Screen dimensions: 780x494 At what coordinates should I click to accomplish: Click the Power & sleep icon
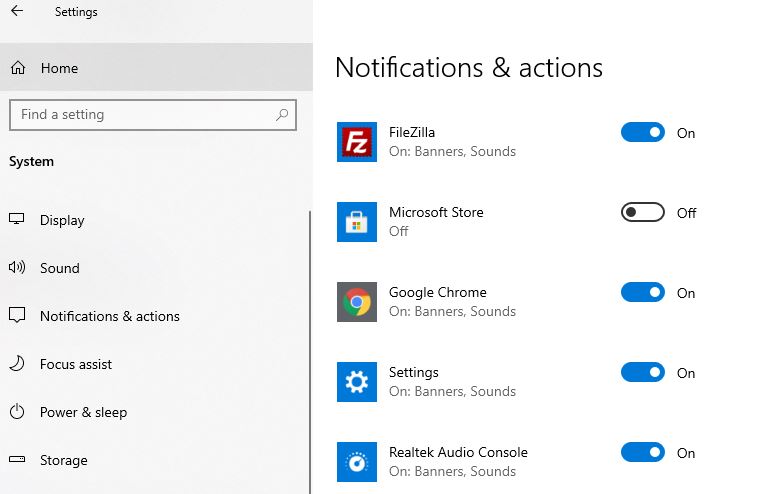point(17,411)
